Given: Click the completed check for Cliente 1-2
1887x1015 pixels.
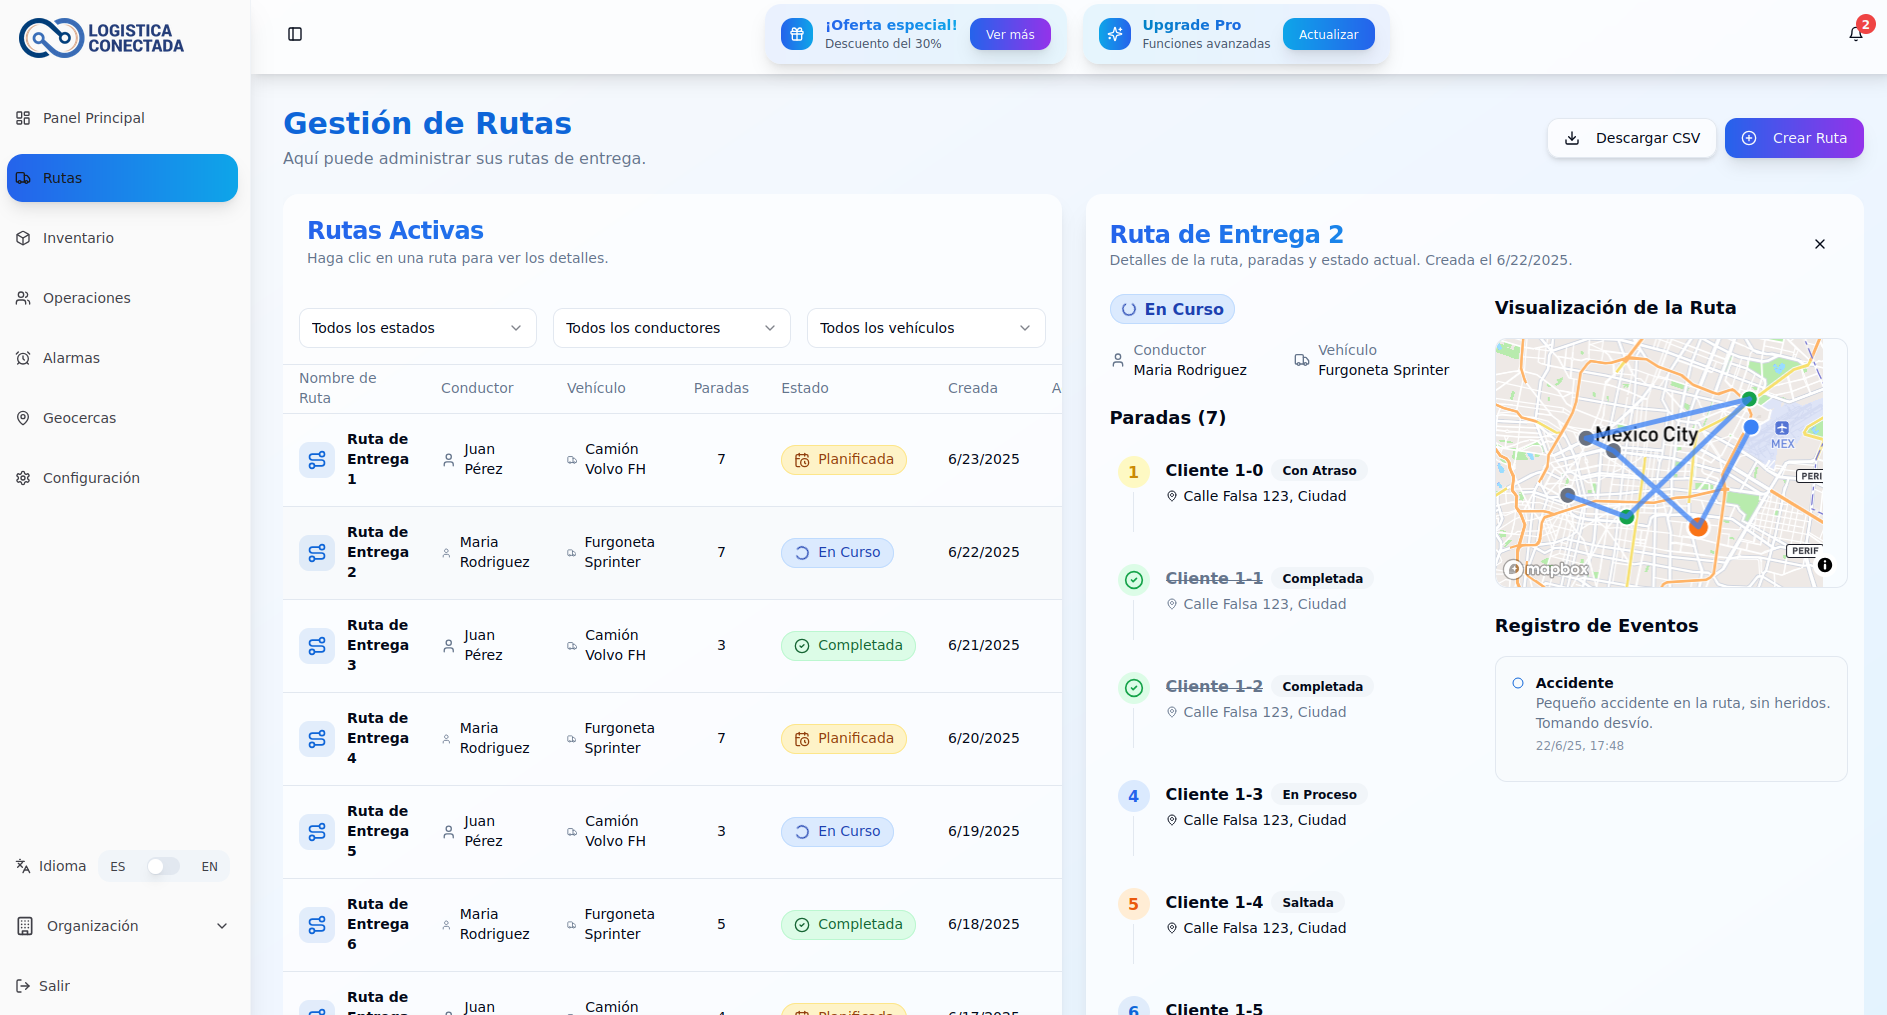Looking at the screenshot, I should click(1133, 687).
